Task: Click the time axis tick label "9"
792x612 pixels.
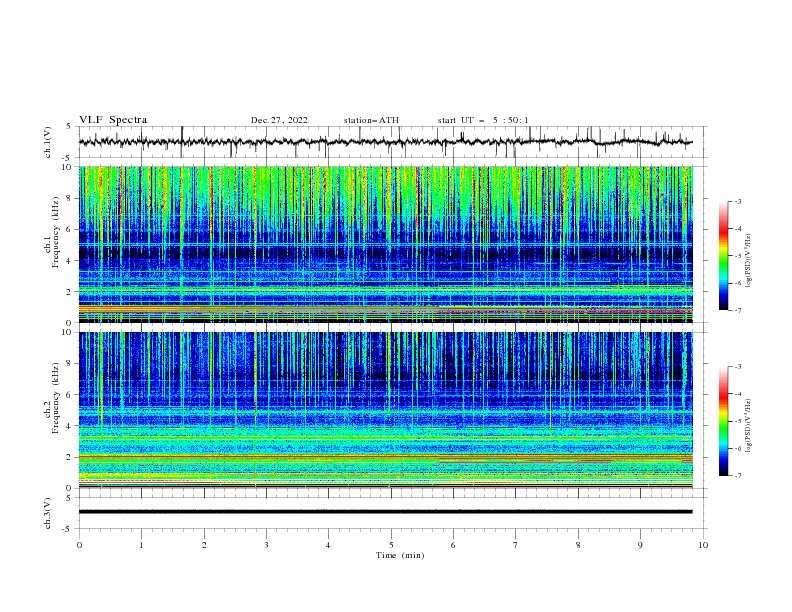Action: click(x=640, y=545)
